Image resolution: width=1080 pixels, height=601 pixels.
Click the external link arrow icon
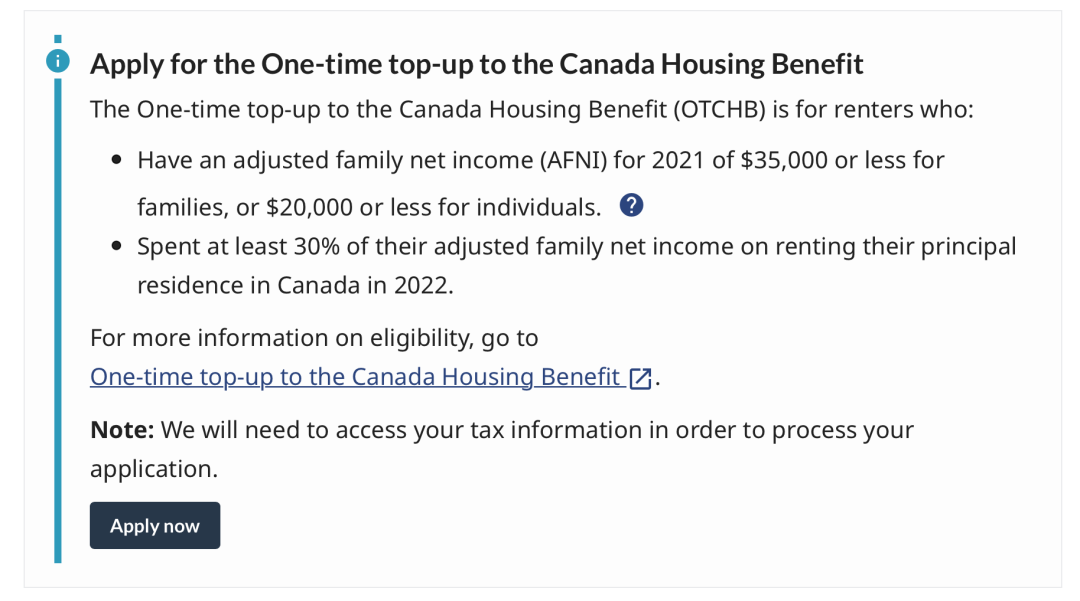pyautogui.click(x=640, y=379)
